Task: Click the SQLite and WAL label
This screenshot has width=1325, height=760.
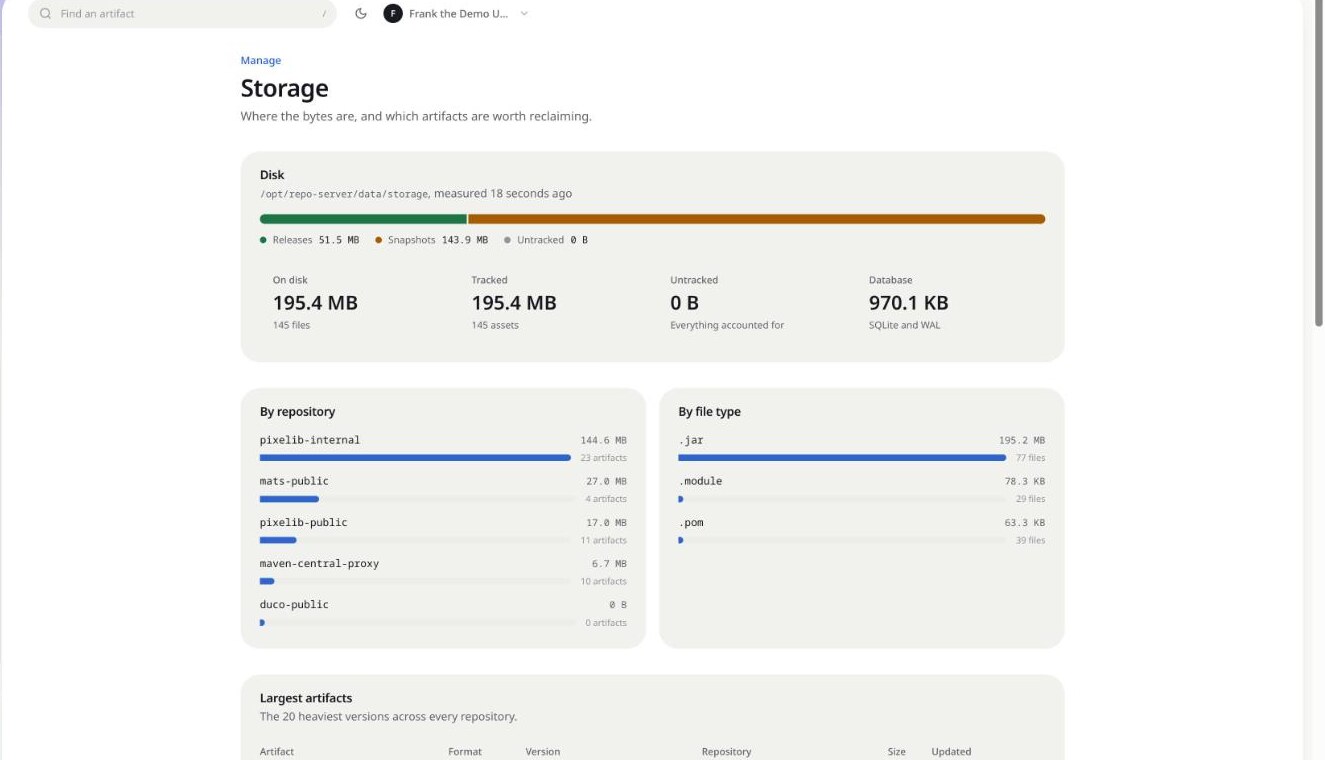Action: coord(905,325)
